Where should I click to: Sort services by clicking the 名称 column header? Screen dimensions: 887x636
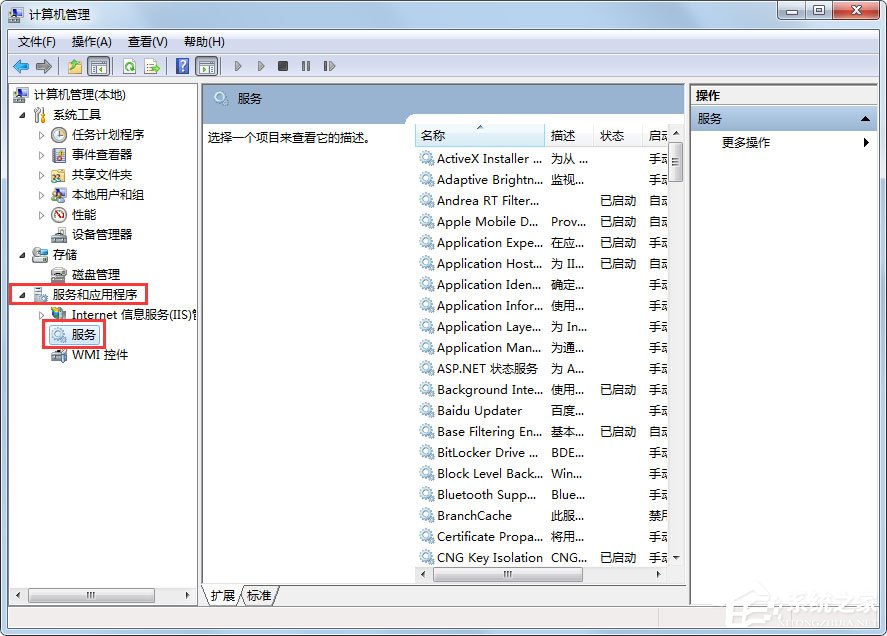coord(452,135)
